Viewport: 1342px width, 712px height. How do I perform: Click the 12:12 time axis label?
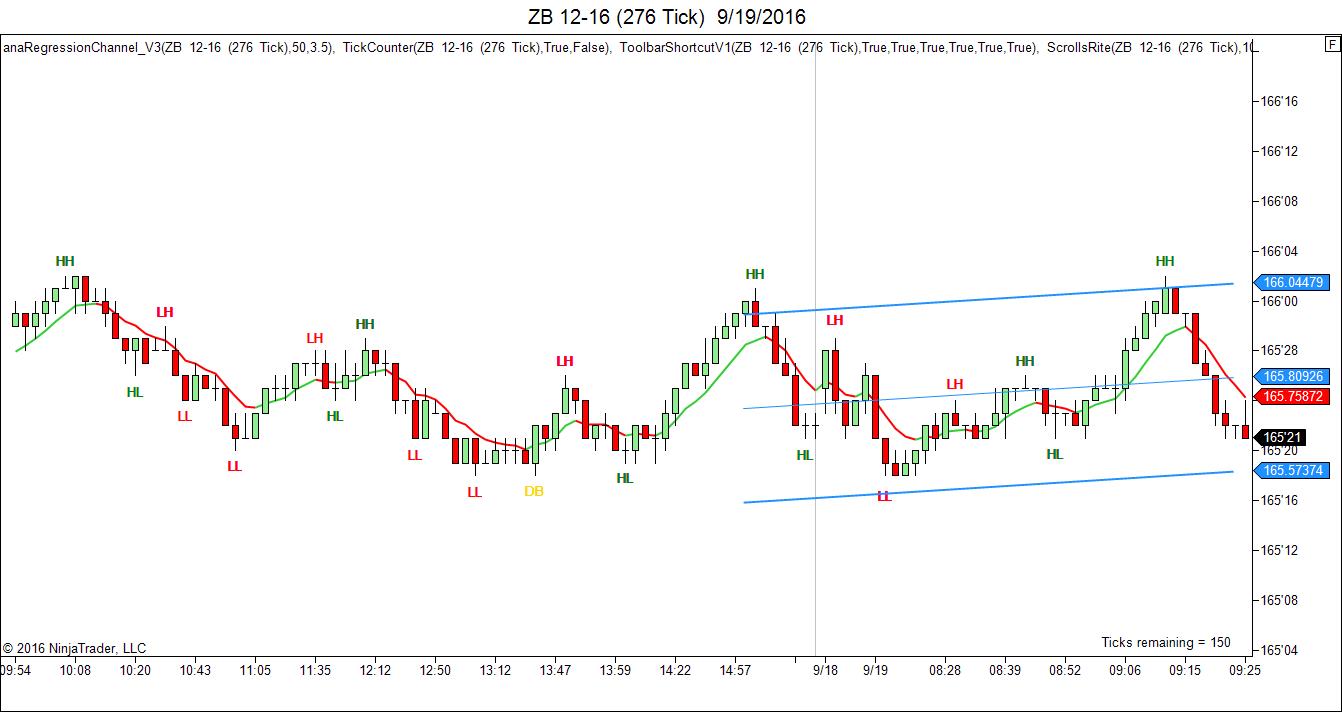[x=375, y=670]
